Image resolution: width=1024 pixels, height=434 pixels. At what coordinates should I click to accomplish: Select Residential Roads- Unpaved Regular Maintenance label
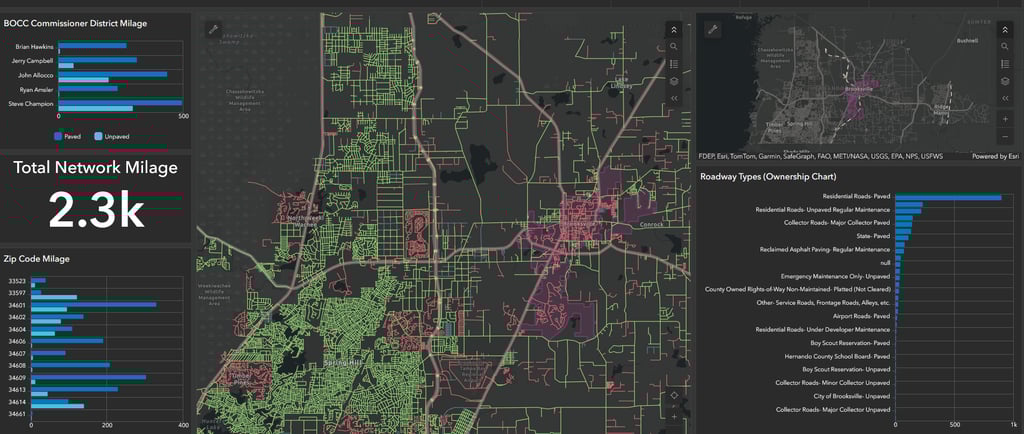coord(823,209)
